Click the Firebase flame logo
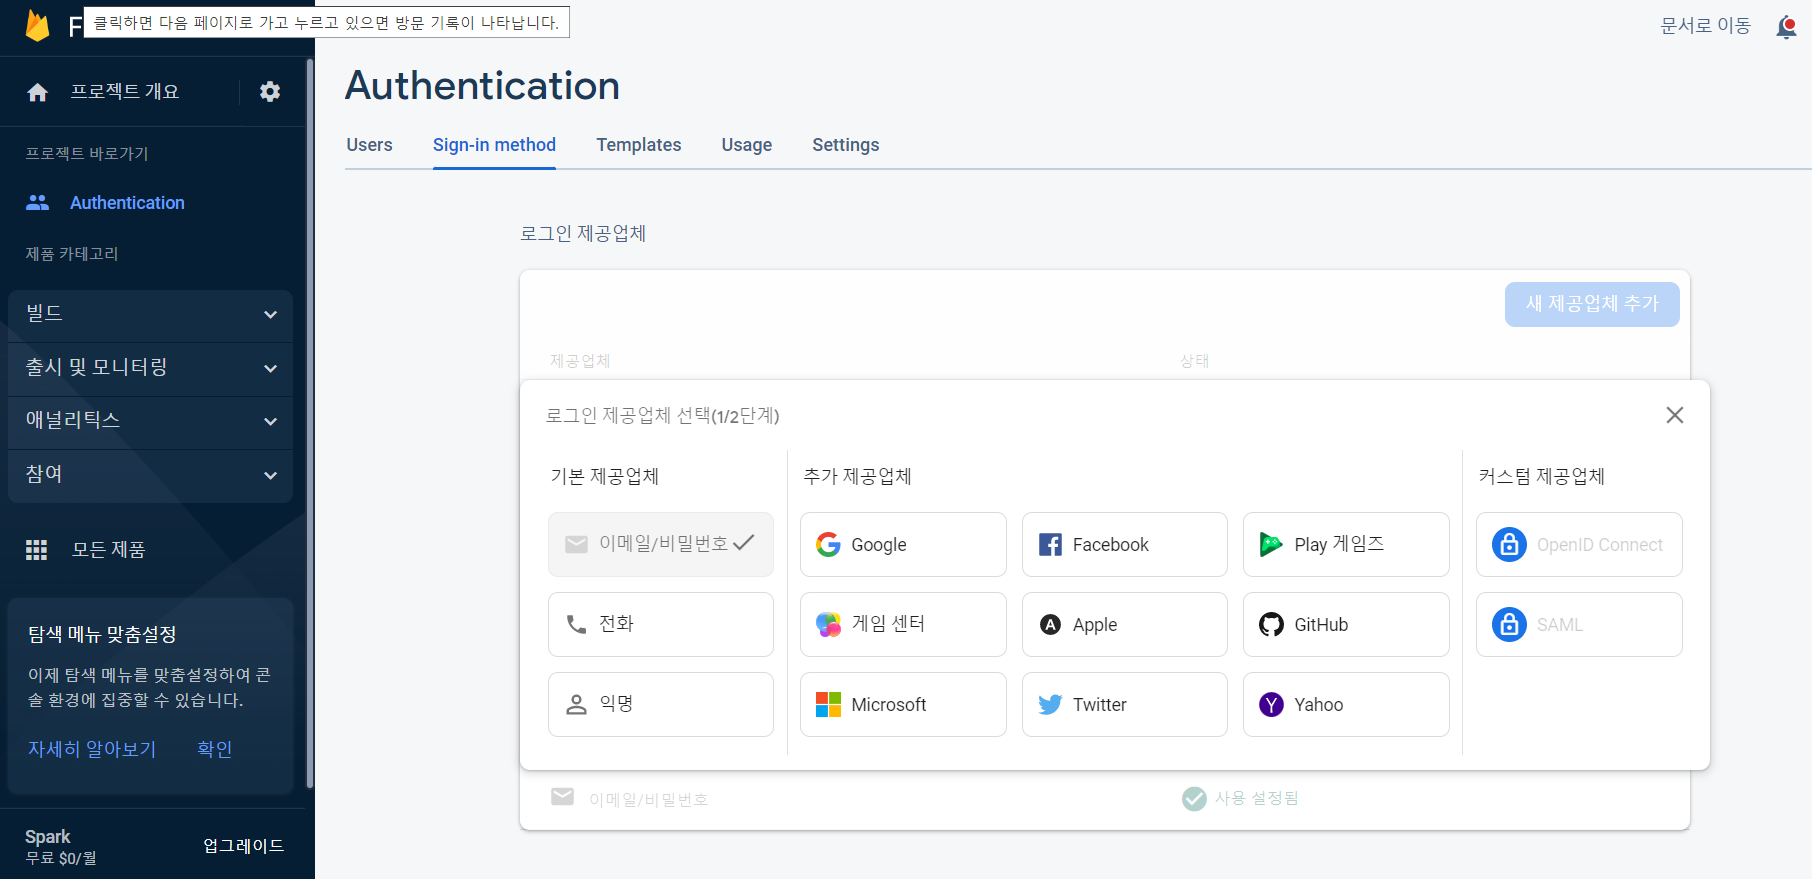 point(38,25)
